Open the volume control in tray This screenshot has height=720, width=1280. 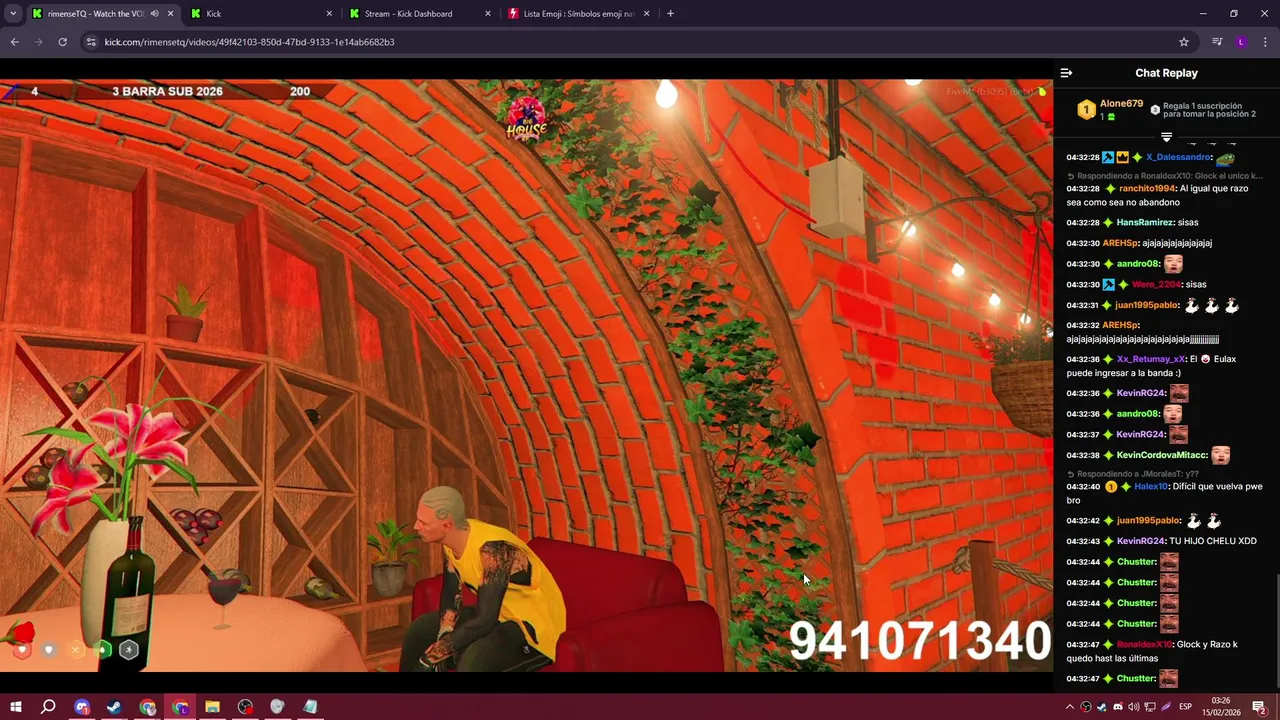point(1133,707)
